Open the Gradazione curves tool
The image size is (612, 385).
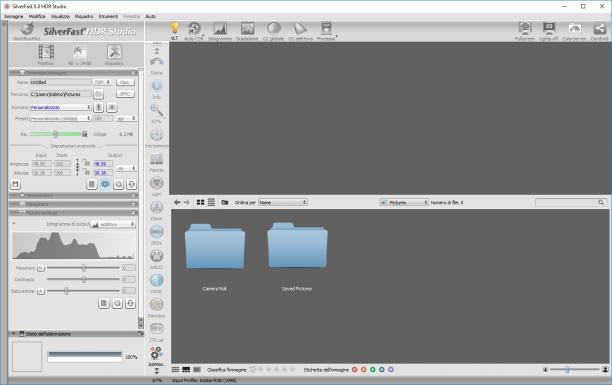[x=247, y=28]
